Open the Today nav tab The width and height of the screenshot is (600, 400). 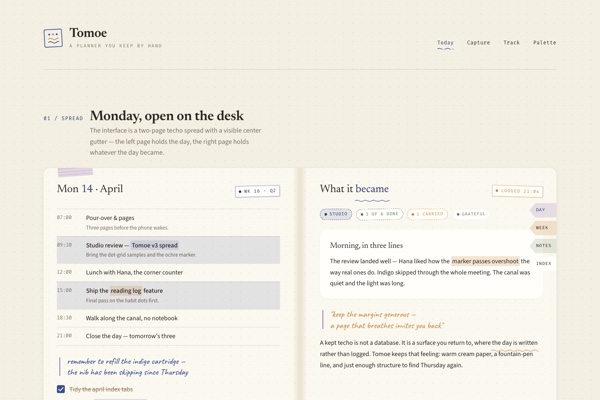coord(445,42)
